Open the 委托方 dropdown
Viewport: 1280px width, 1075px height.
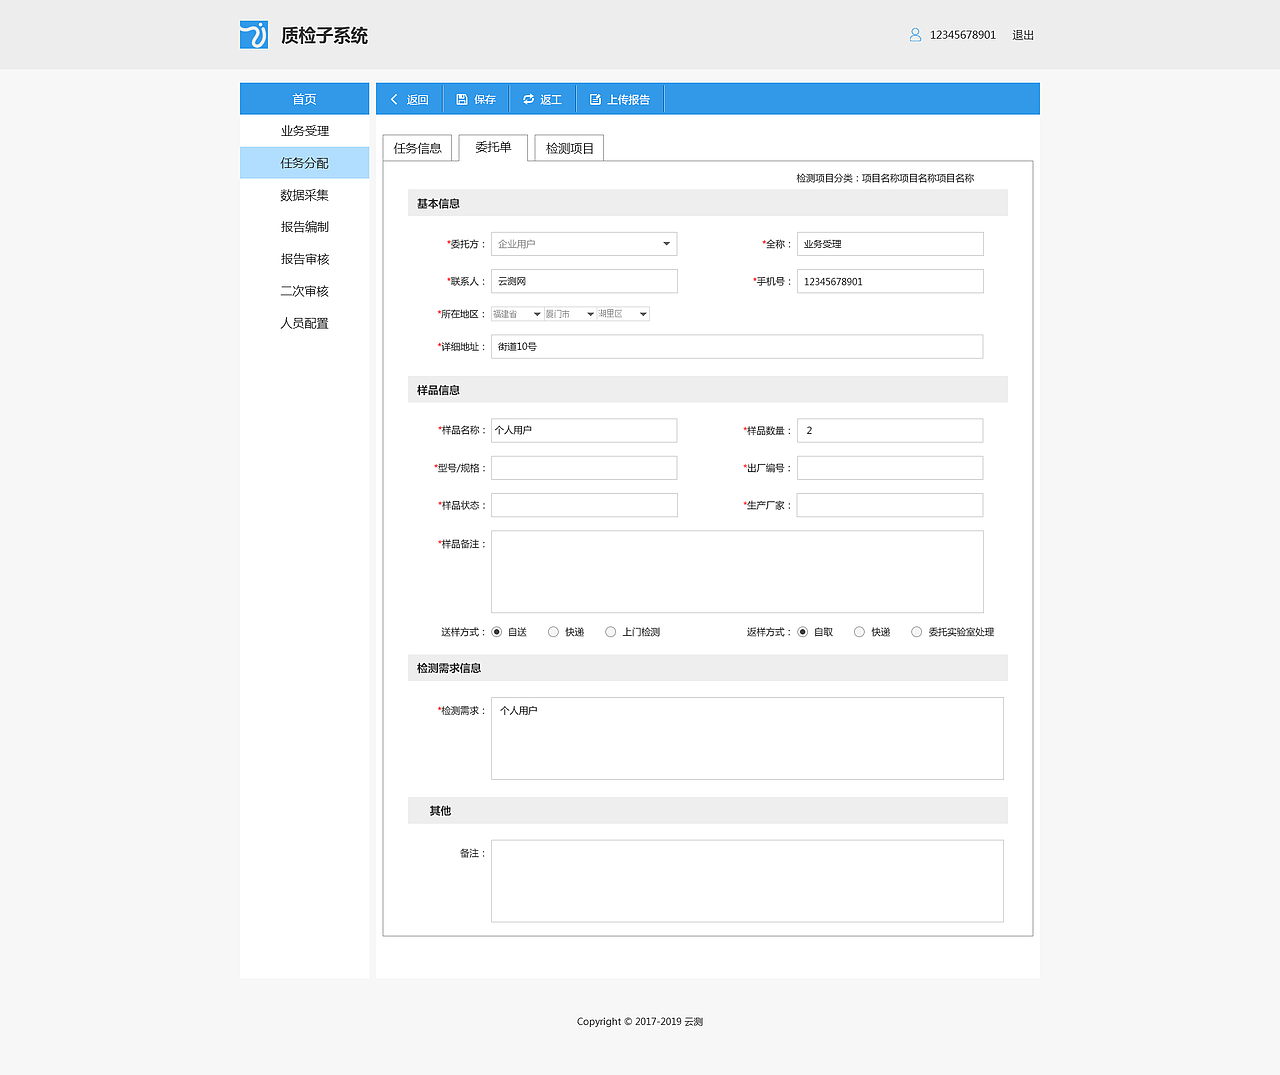(x=584, y=244)
